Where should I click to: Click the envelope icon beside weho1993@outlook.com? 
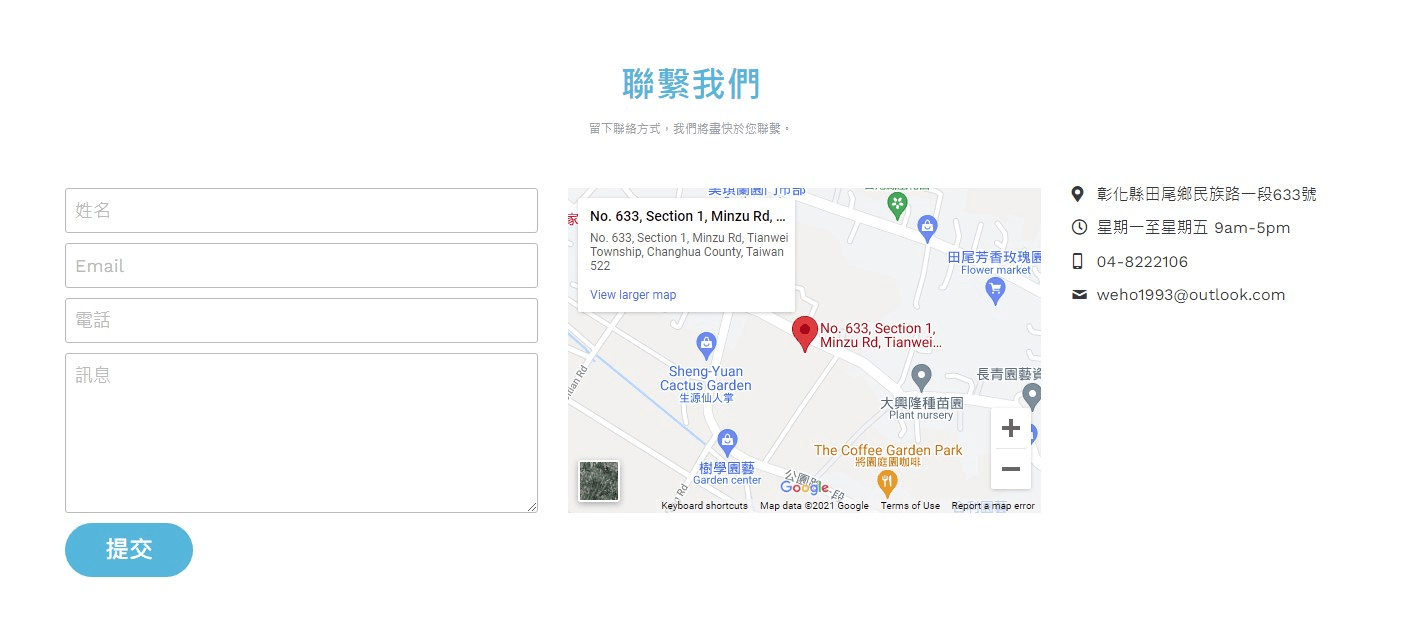1079,294
